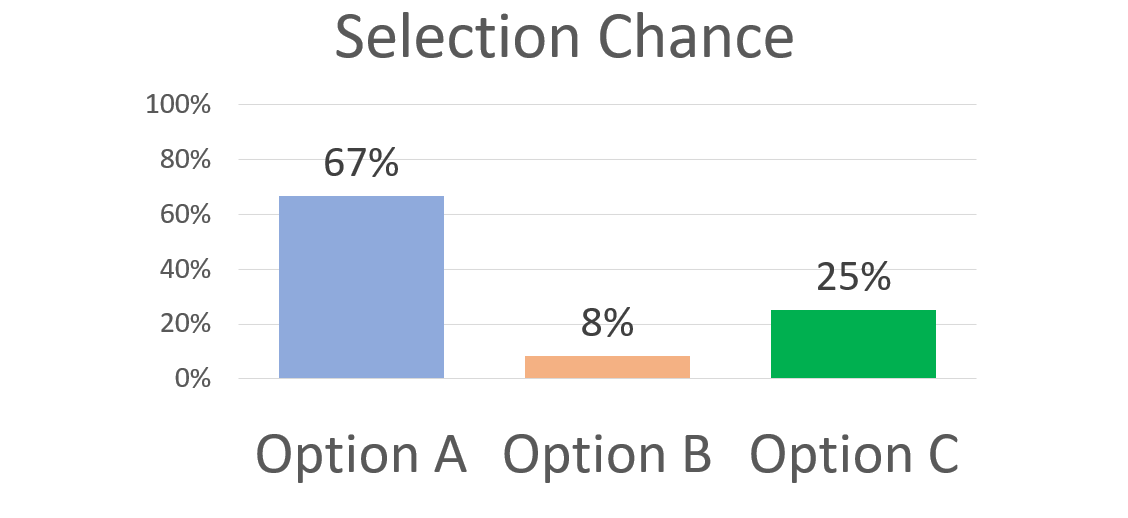Image resolution: width=1128 pixels, height=518 pixels.
Task: Click the 100% vertical axis label
Action: pos(178,105)
